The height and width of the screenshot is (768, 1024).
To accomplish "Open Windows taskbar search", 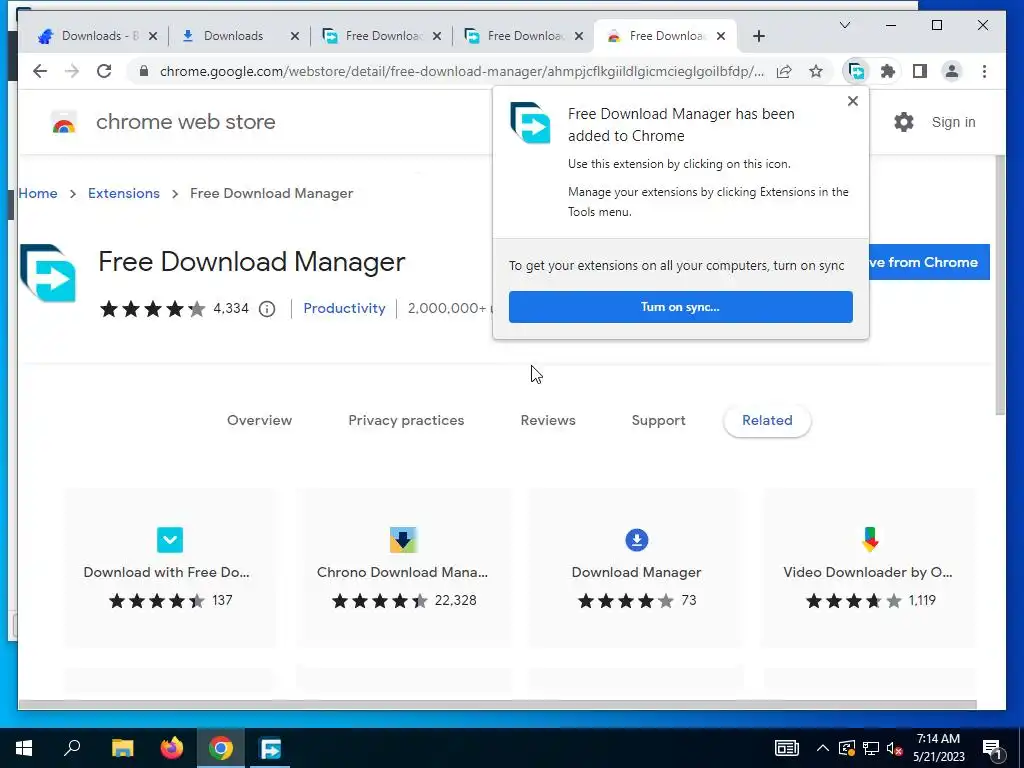I will (x=72, y=748).
